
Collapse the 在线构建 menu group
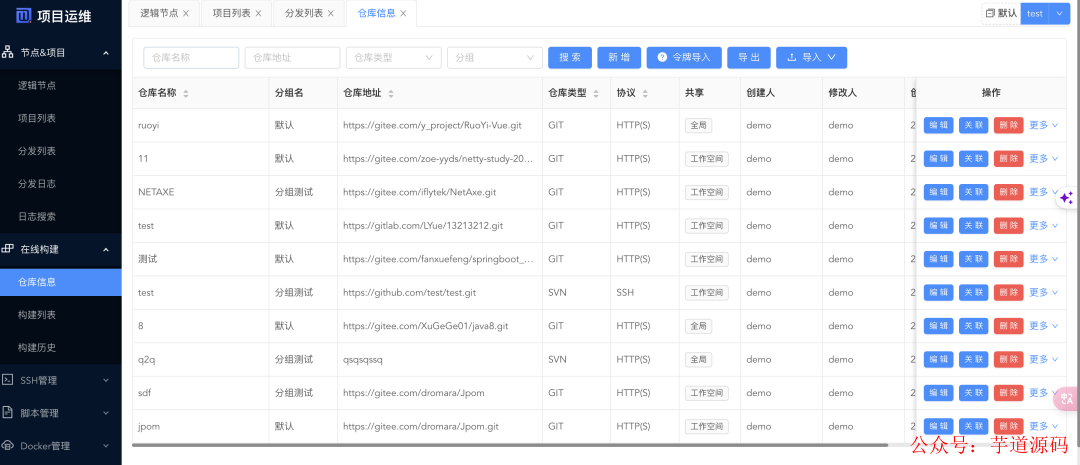pyautogui.click(x=105, y=249)
